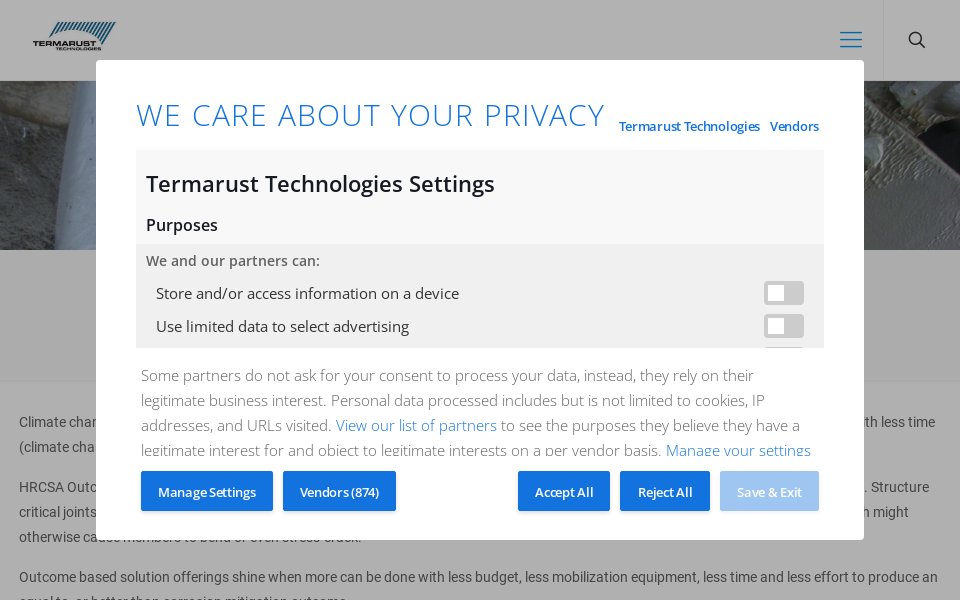Open 'View our list of partners' link
The height and width of the screenshot is (600, 960).
pyautogui.click(x=416, y=425)
